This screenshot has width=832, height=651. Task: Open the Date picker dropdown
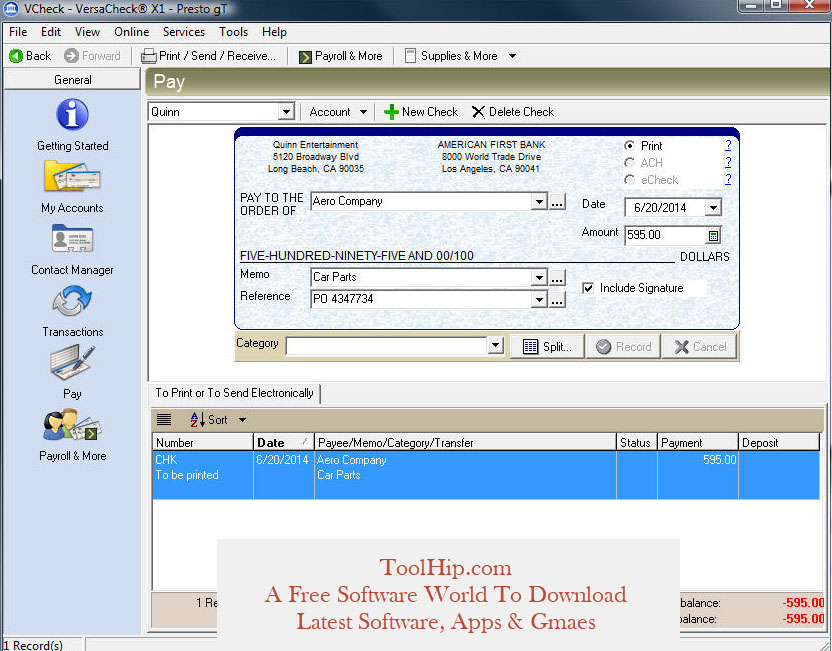coord(713,207)
